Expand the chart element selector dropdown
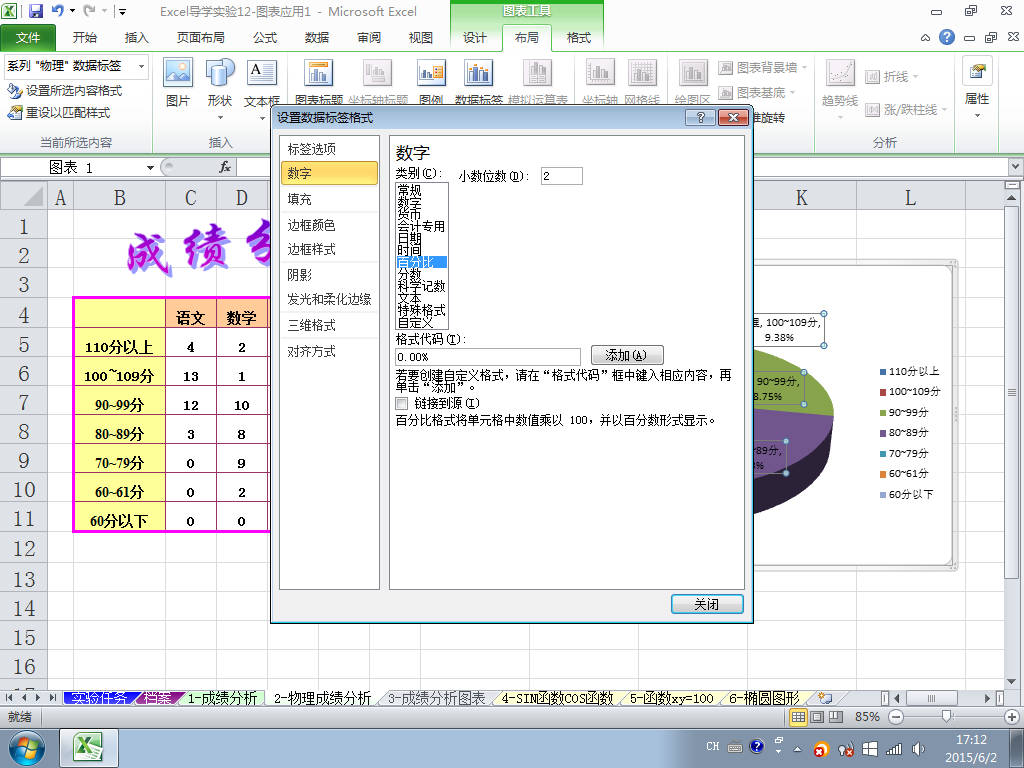1024x768 pixels. [x=141, y=66]
